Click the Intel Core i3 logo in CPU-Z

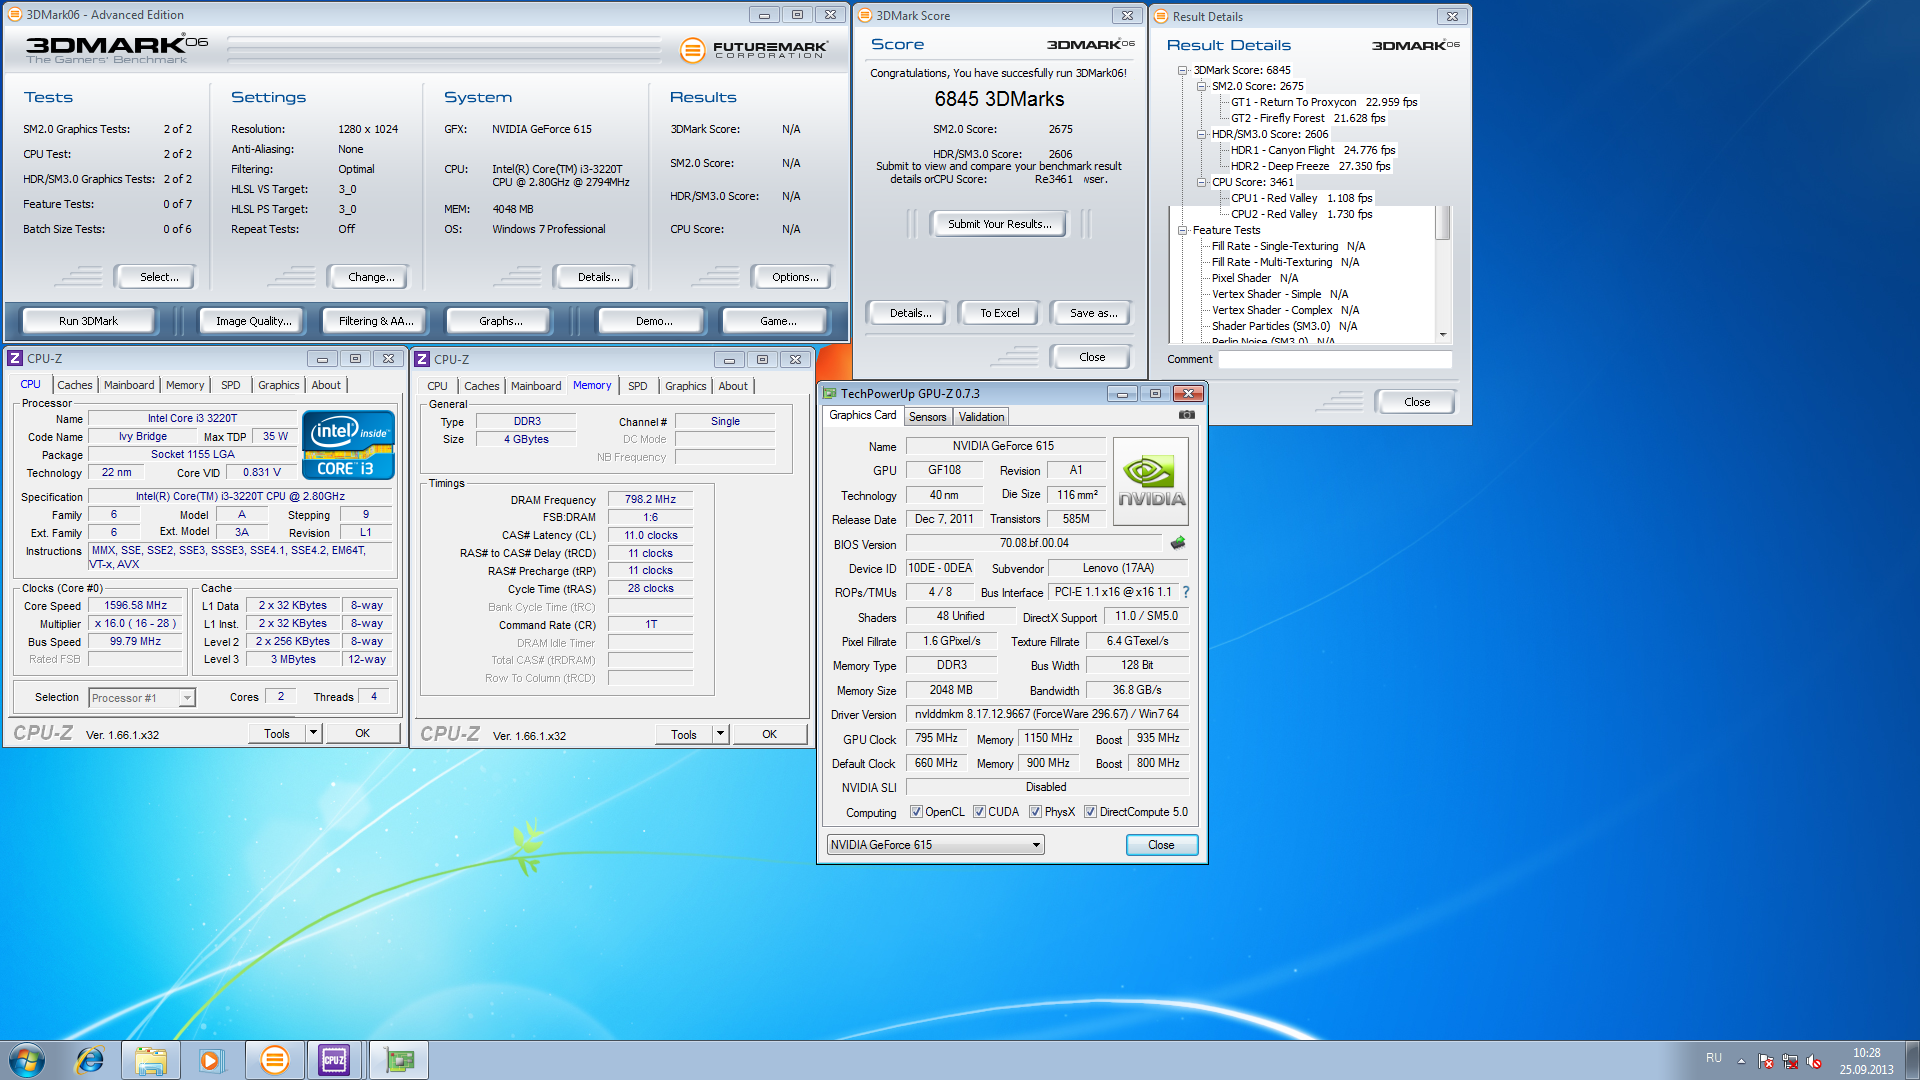pyautogui.click(x=348, y=444)
